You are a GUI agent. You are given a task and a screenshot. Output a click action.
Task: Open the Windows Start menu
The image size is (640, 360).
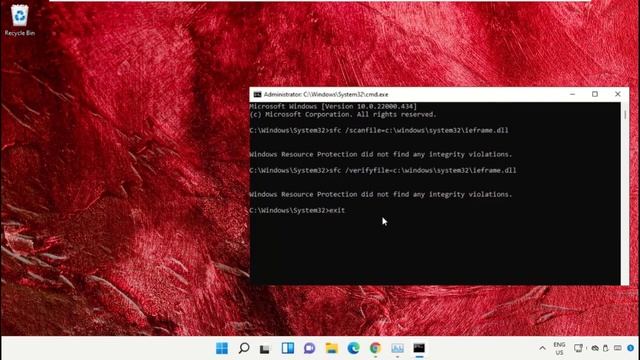(222, 348)
